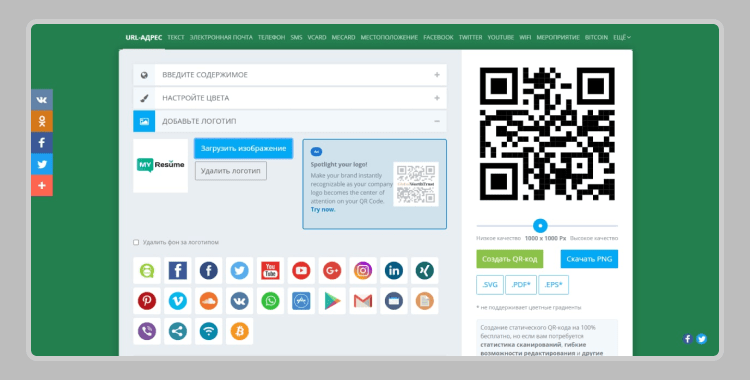Click the green 'Создать QR-код' button

[x=510, y=259]
